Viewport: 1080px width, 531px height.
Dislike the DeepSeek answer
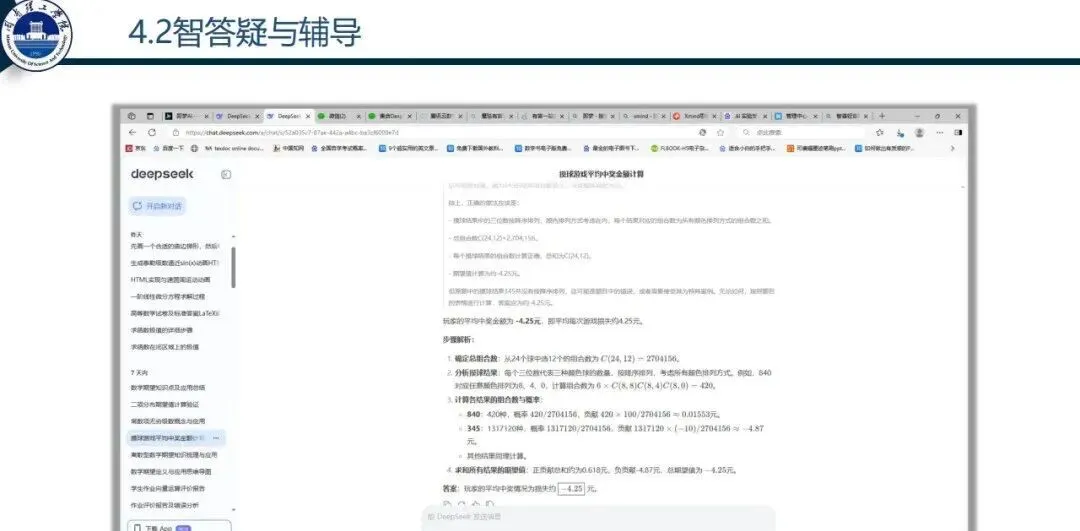[x=490, y=504]
